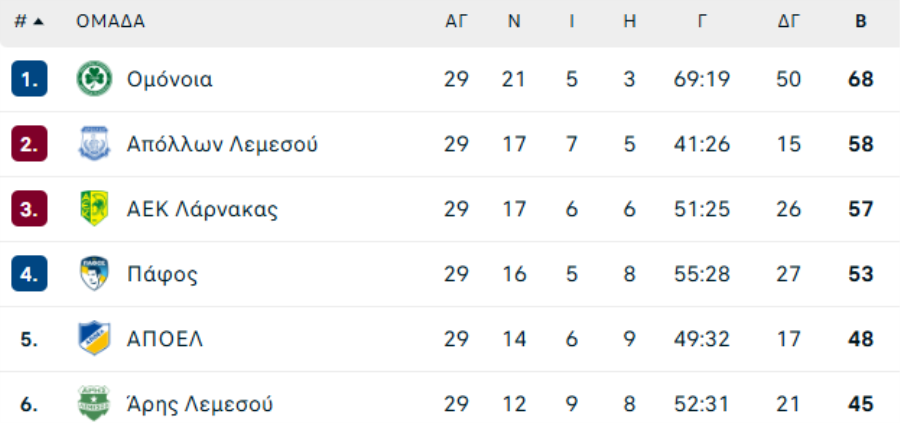
Task: Sort by the ΔΓ goal difference header
Action: [789, 21]
